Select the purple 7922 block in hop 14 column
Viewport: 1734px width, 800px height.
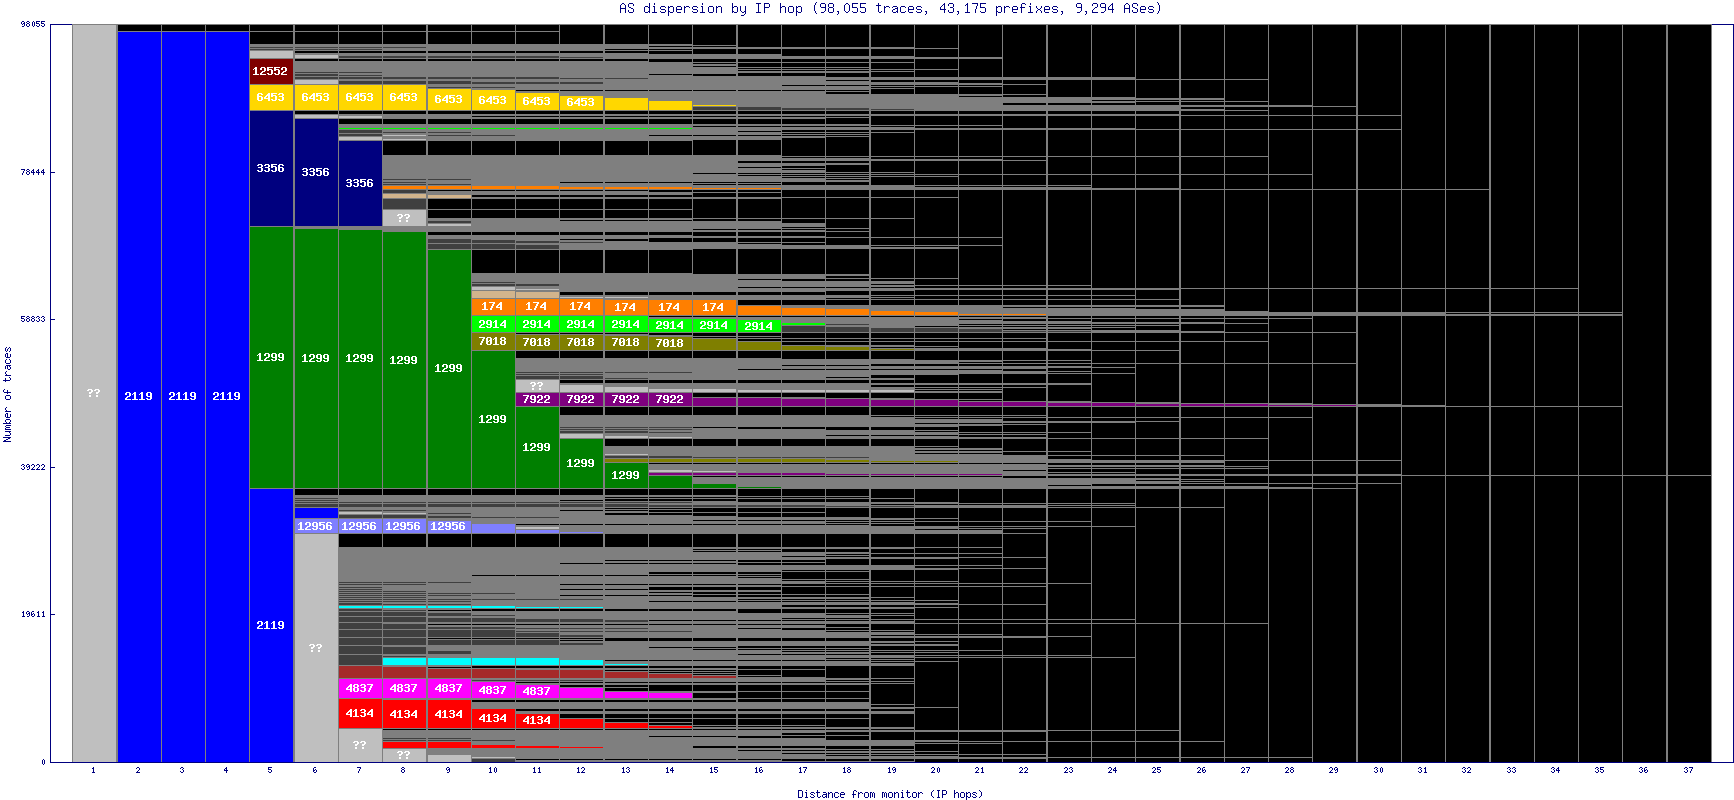pyautogui.click(x=670, y=399)
